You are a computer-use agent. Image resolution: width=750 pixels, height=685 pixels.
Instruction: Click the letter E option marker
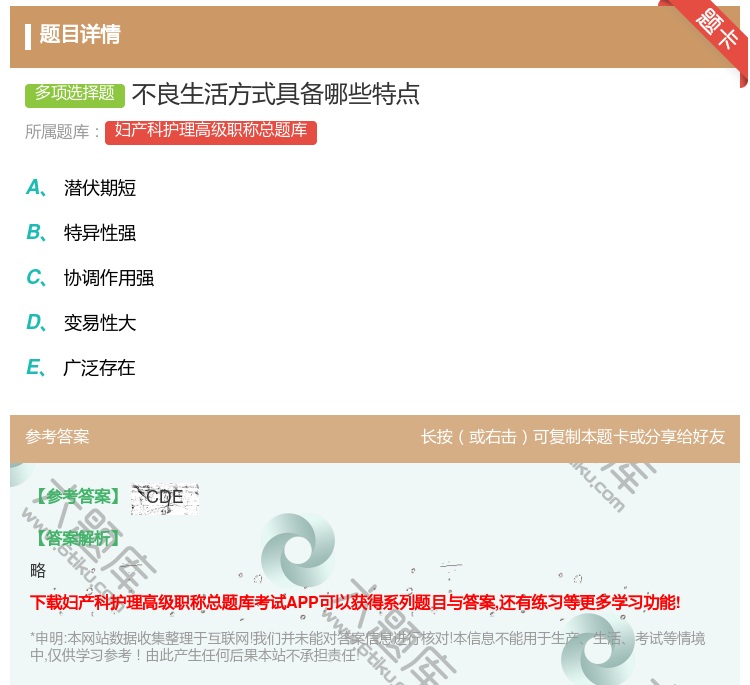(x=35, y=367)
